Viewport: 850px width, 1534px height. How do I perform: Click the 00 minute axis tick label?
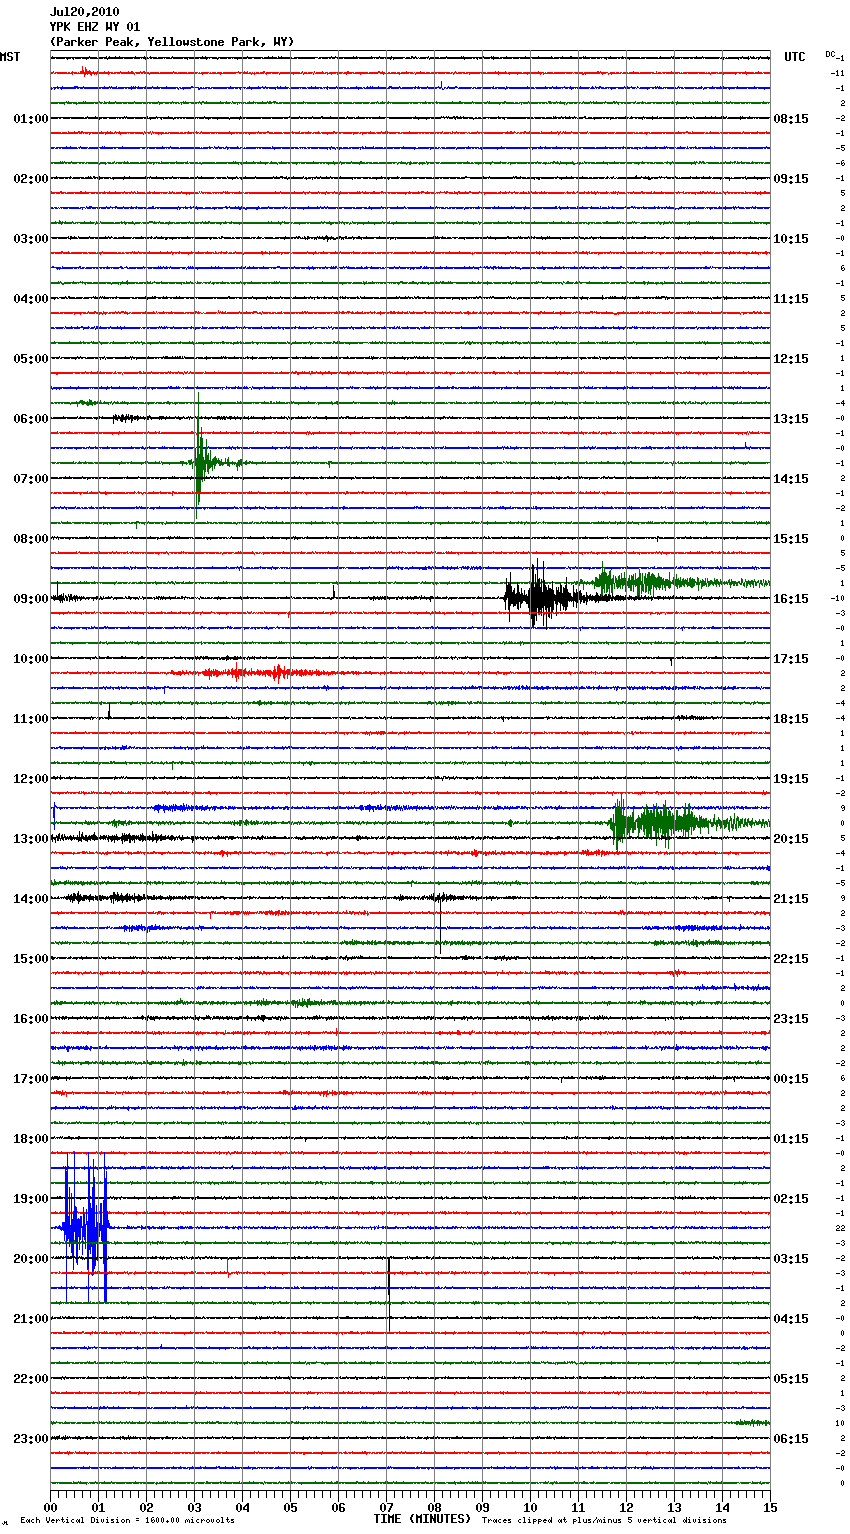[50, 1506]
